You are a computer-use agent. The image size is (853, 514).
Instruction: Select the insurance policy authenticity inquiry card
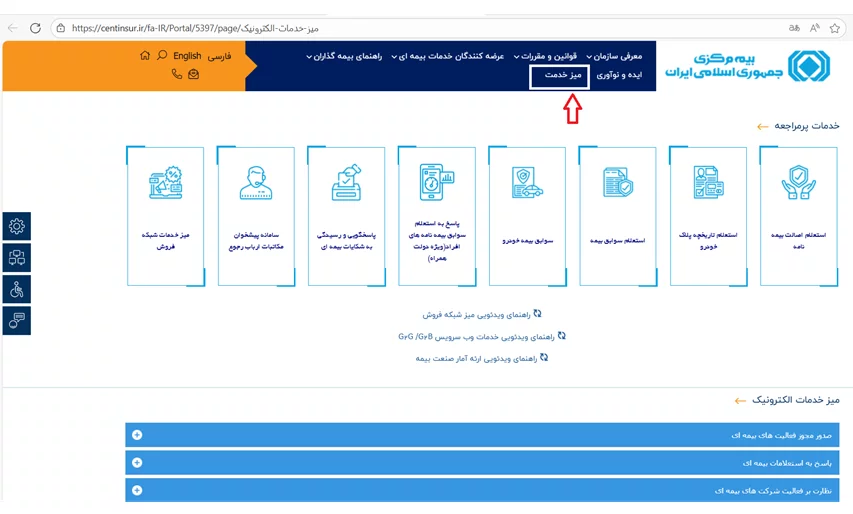(x=798, y=216)
